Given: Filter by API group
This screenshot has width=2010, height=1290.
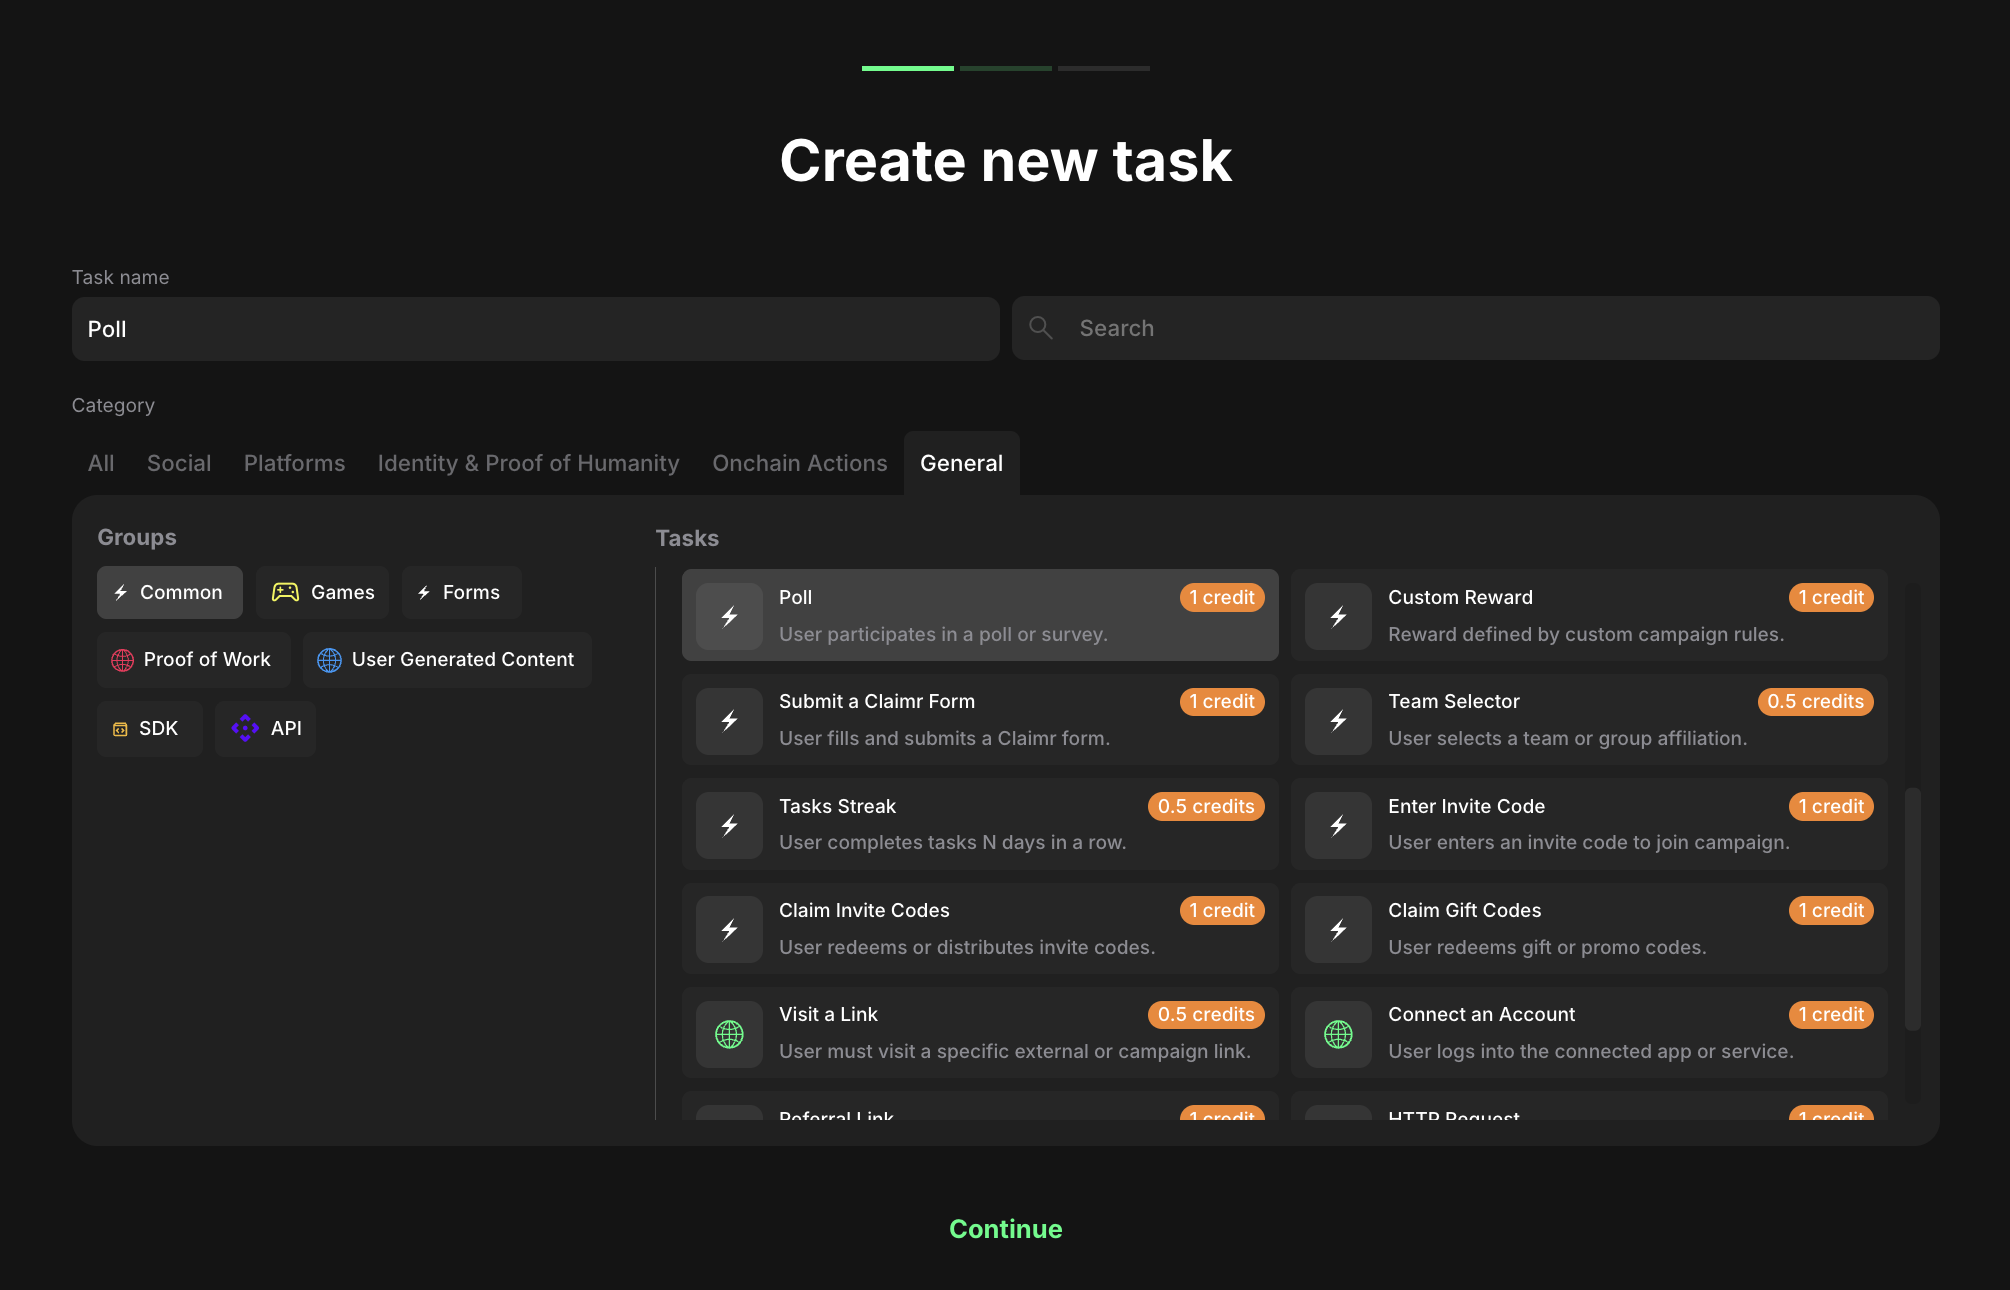Looking at the screenshot, I should click(x=266, y=729).
